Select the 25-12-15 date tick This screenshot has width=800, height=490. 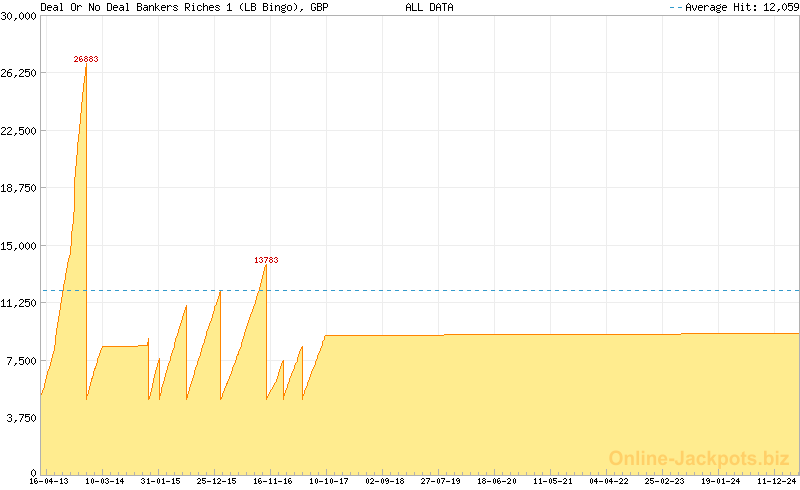click(x=216, y=481)
